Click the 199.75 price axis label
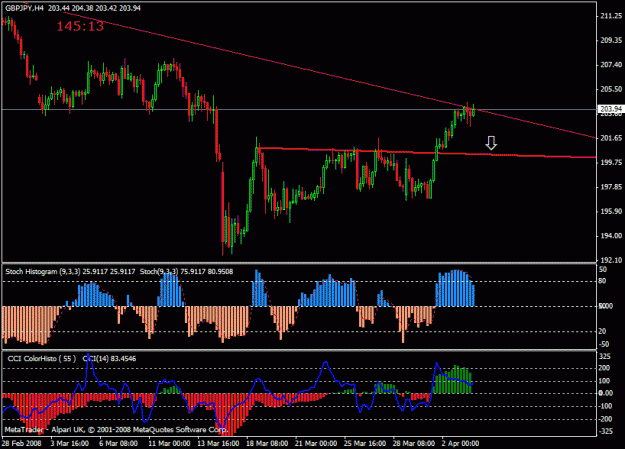Image resolution: width=625 pixels, height=449 pixels. (611, 162)
